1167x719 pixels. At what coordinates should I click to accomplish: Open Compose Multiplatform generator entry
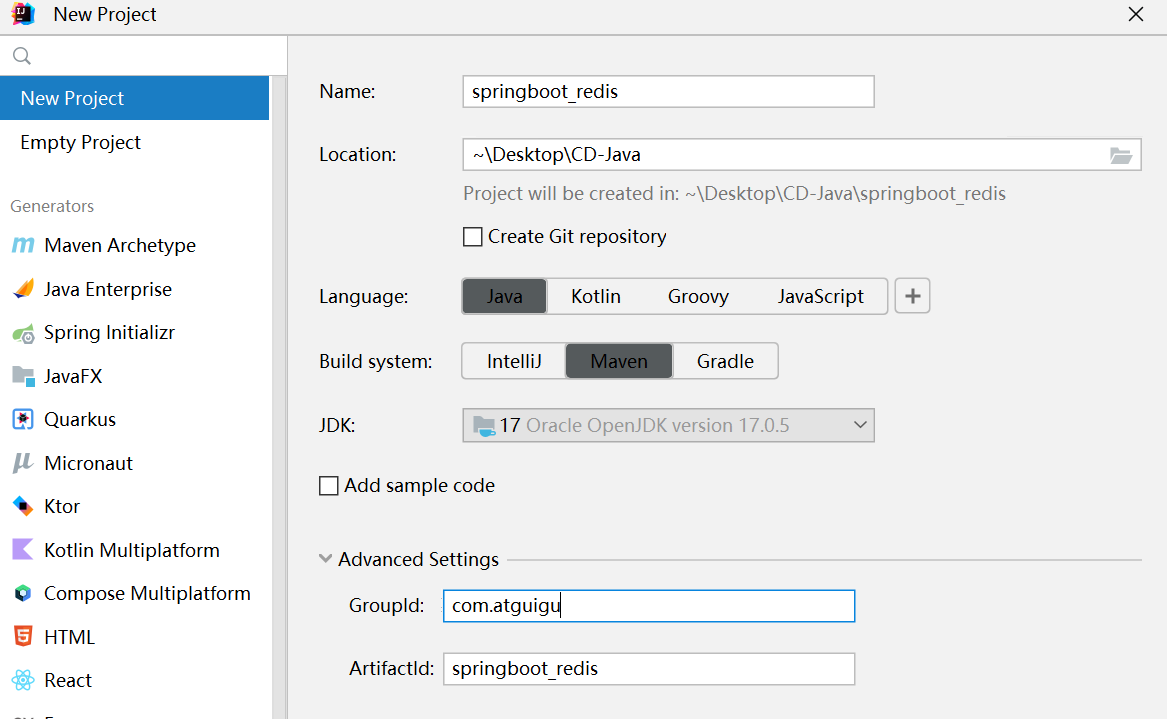[135, 593]
